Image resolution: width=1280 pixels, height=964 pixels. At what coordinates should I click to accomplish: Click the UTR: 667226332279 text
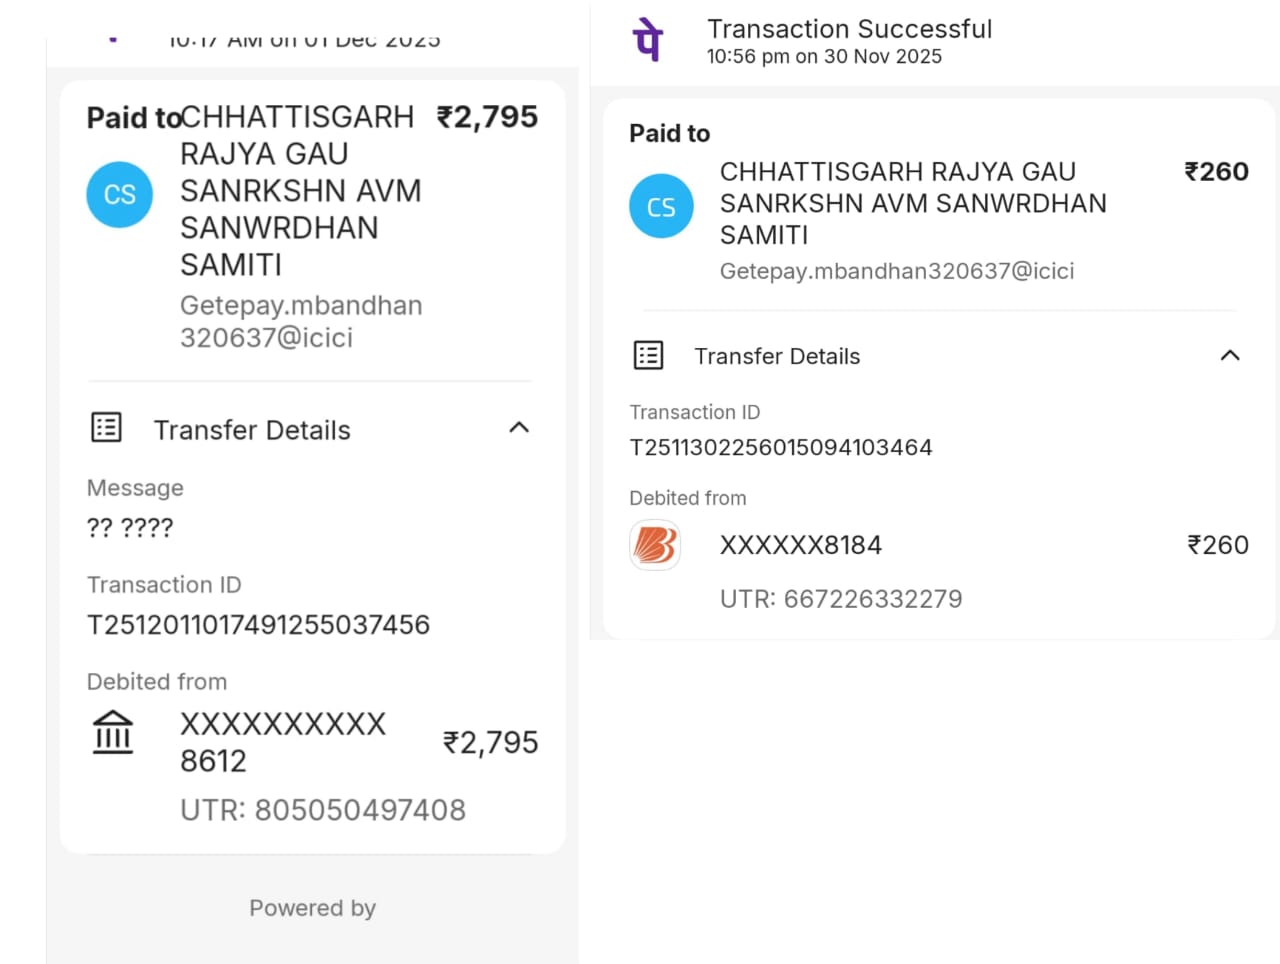(841, 599)
